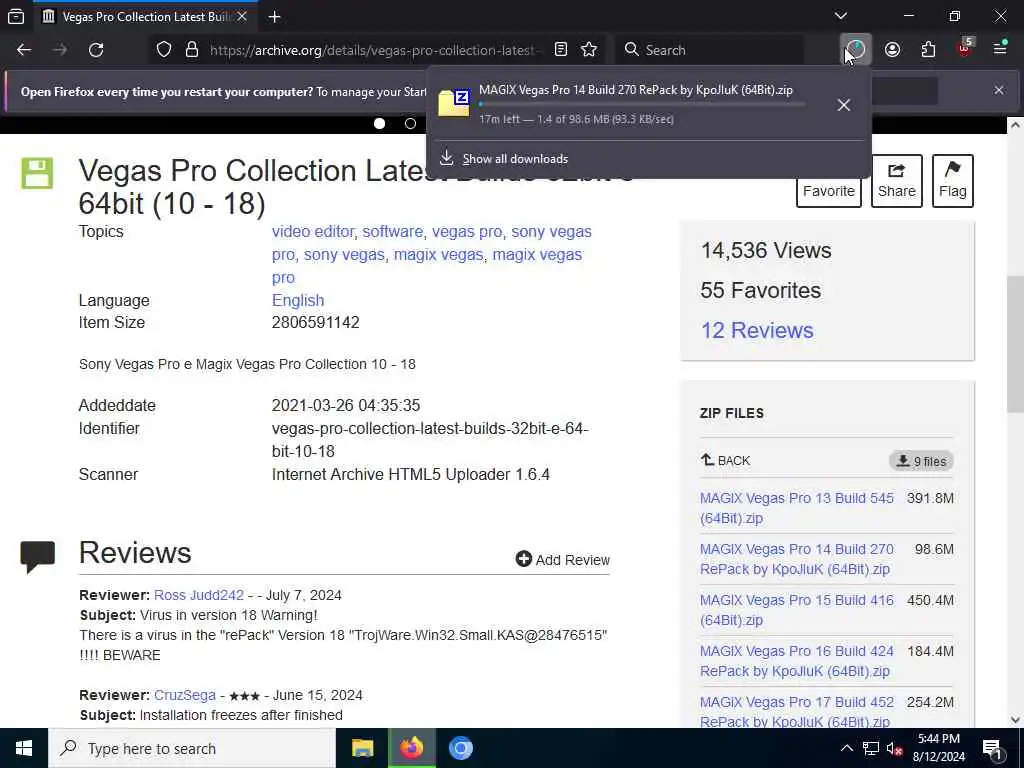Select the first carousel dot

379,123
